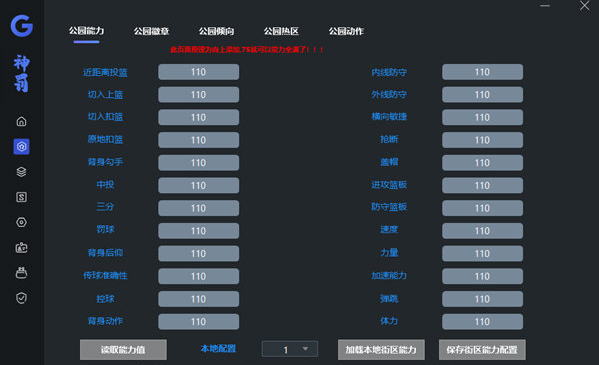Click the 读取能力值 button
This screenshot has width=599, height=365.
click(x=123, y=350)
